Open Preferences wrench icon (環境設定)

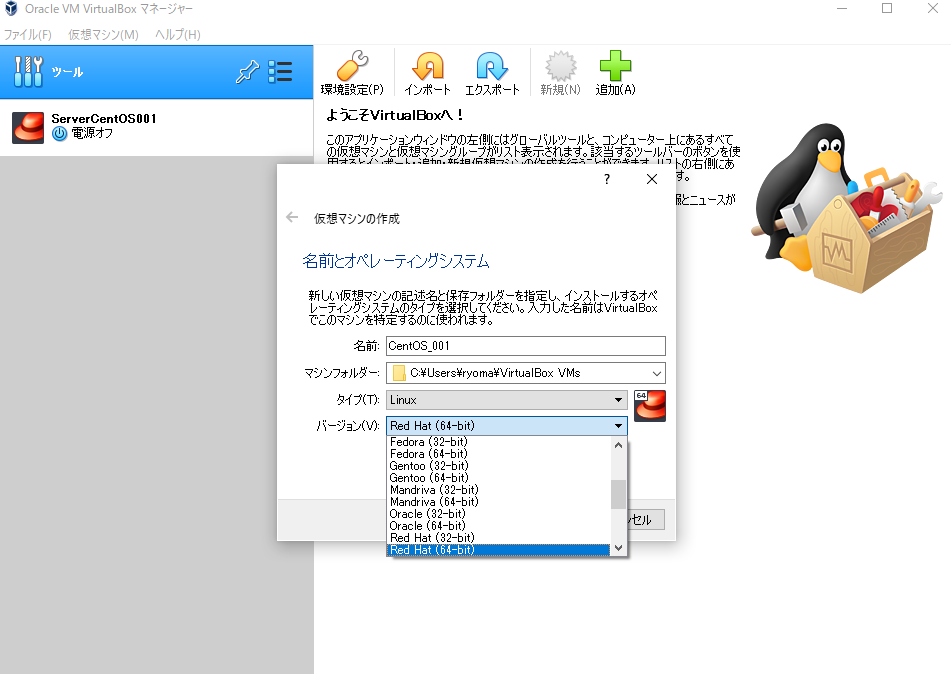click(352, 66)
